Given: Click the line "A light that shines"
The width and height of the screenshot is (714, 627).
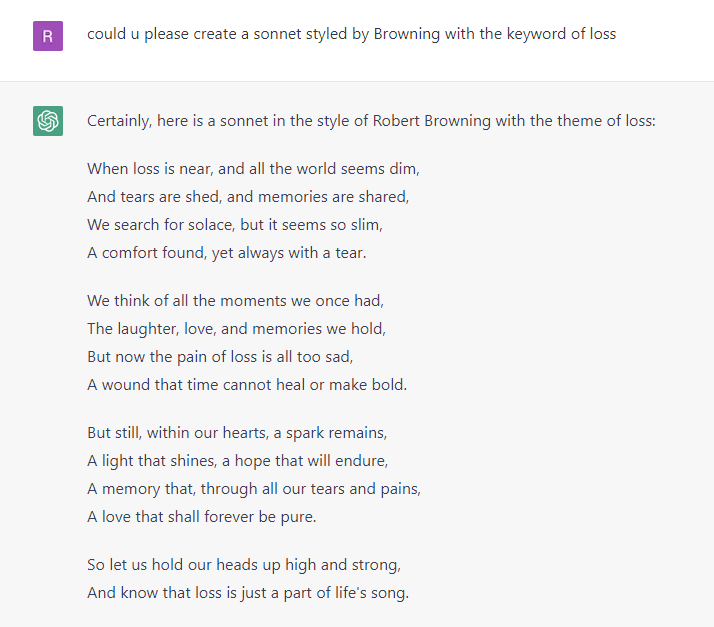Looking at the screenshot, I should pos(237,460).
